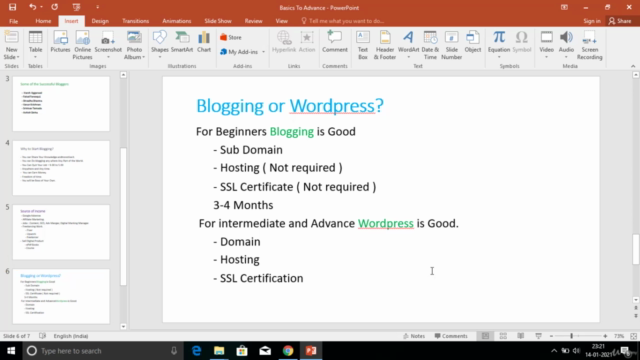Insert a Chart
Image resolution: width=640 pixels, height=360 pixels.
204,42
